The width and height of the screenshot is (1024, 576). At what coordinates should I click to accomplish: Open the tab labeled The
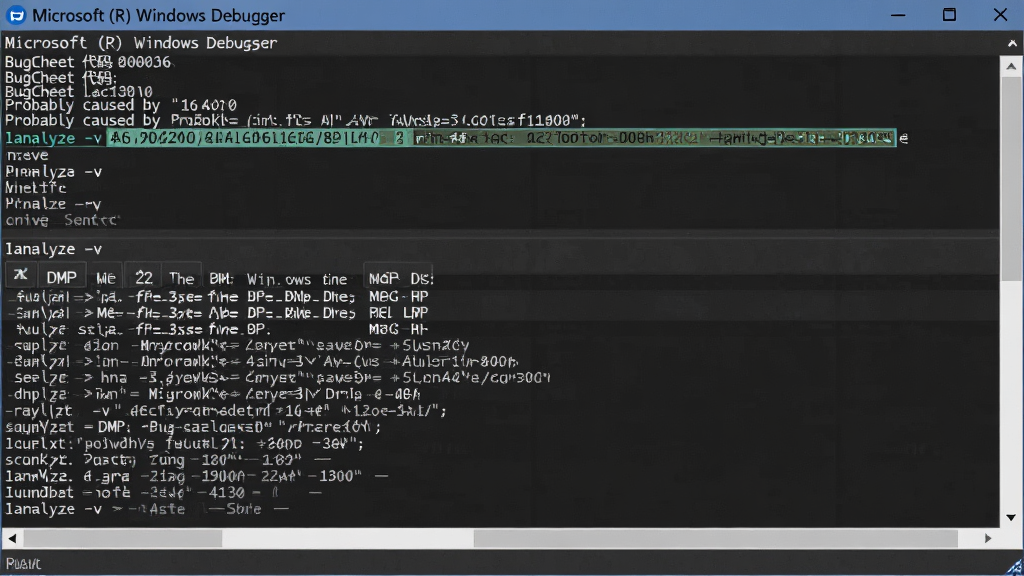tap(182, 278)
